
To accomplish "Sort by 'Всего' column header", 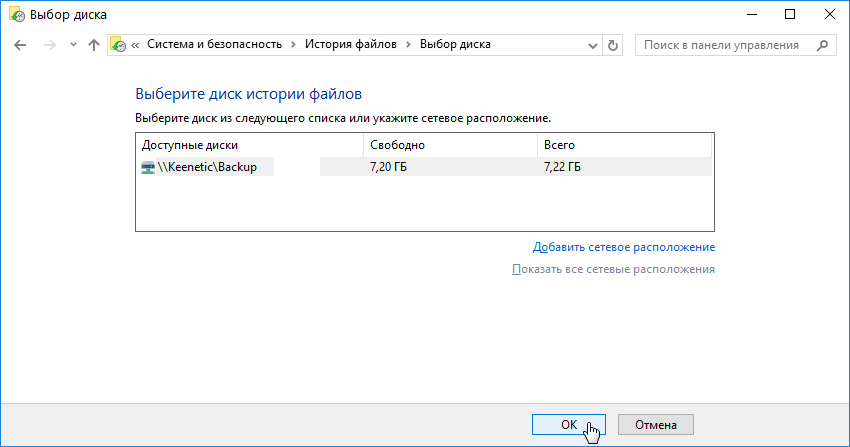I will [x=624, y=145].
